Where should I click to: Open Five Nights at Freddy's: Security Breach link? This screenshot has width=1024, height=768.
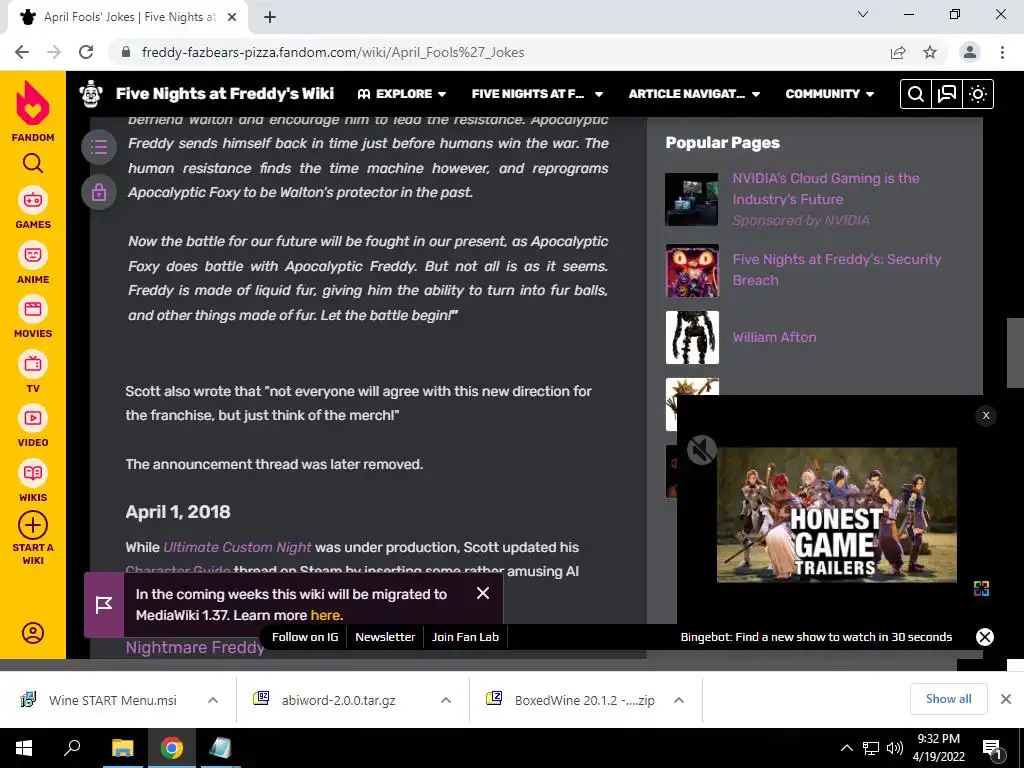[x=837, y=270]
